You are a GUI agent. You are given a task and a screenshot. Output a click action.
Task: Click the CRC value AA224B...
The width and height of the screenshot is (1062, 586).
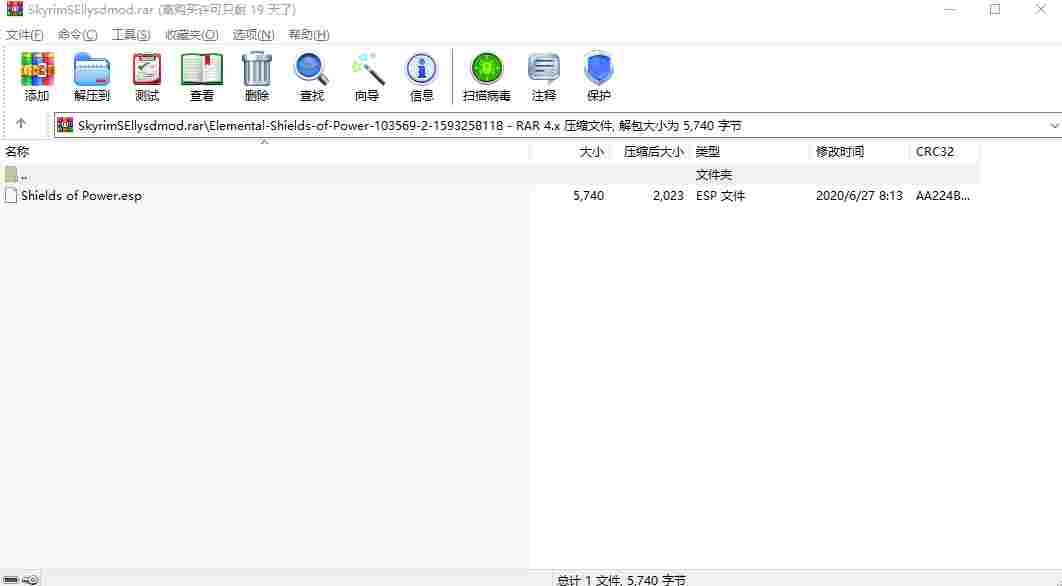(942, 196)
